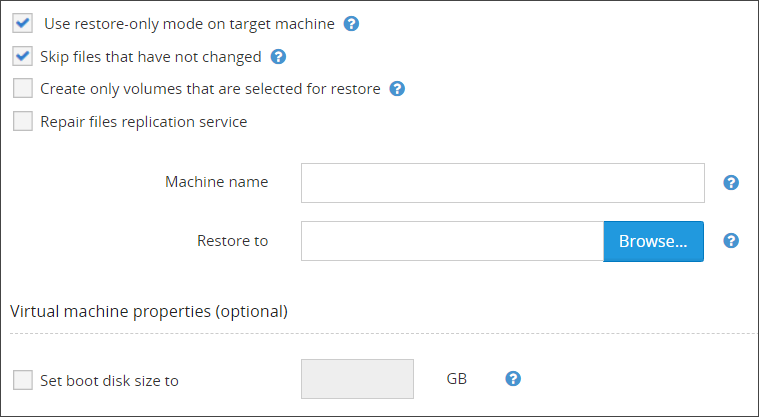Click the 'Skip files that have not changed' label

tap(151, 57)
